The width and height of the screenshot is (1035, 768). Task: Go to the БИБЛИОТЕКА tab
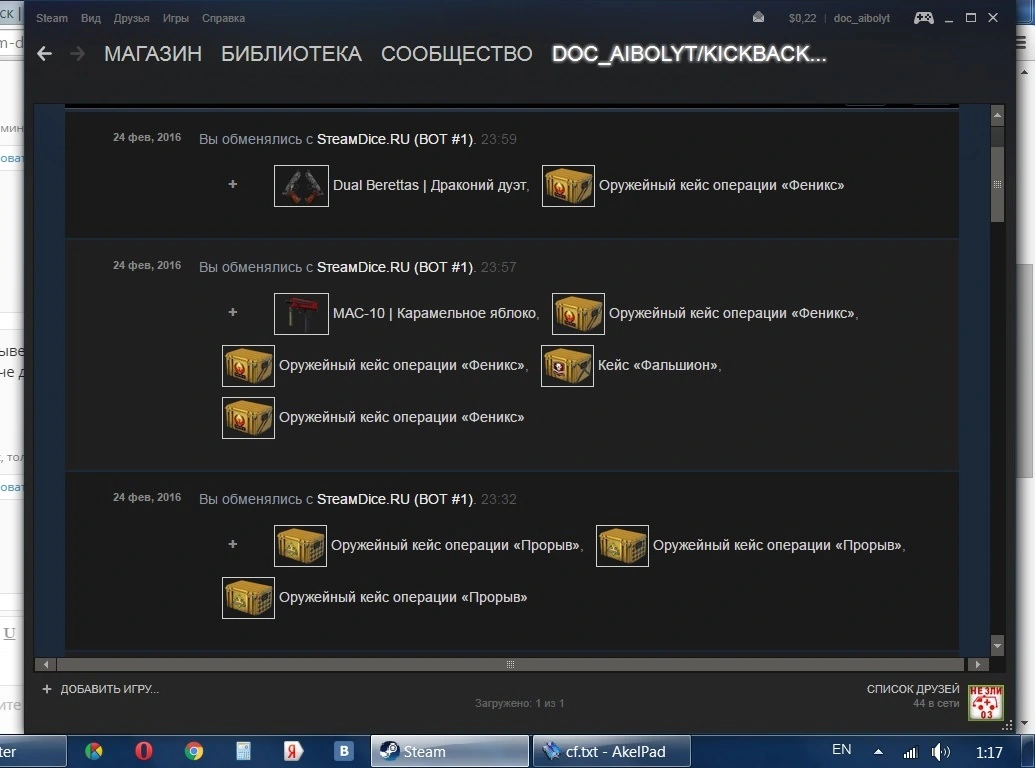pos(291,53)
